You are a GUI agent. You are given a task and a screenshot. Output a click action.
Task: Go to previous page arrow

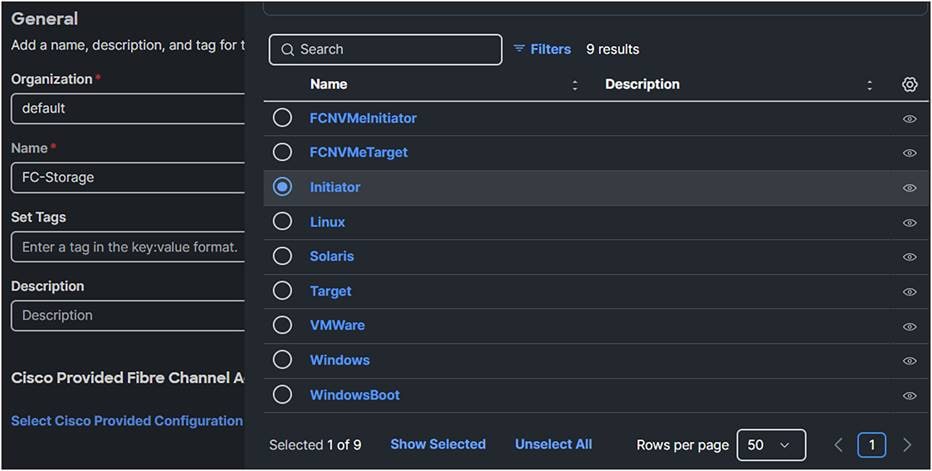tap(838, 445)
